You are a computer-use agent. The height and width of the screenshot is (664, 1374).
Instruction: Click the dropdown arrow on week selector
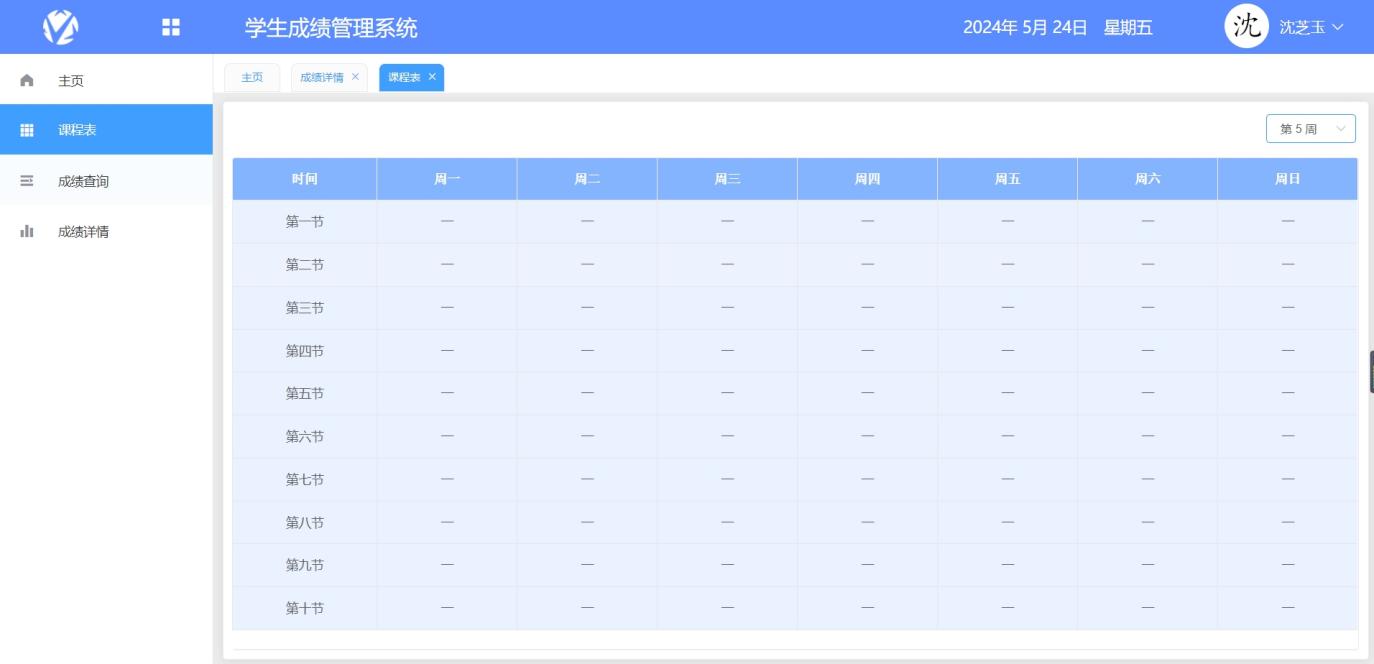[x=1340, y=128]
